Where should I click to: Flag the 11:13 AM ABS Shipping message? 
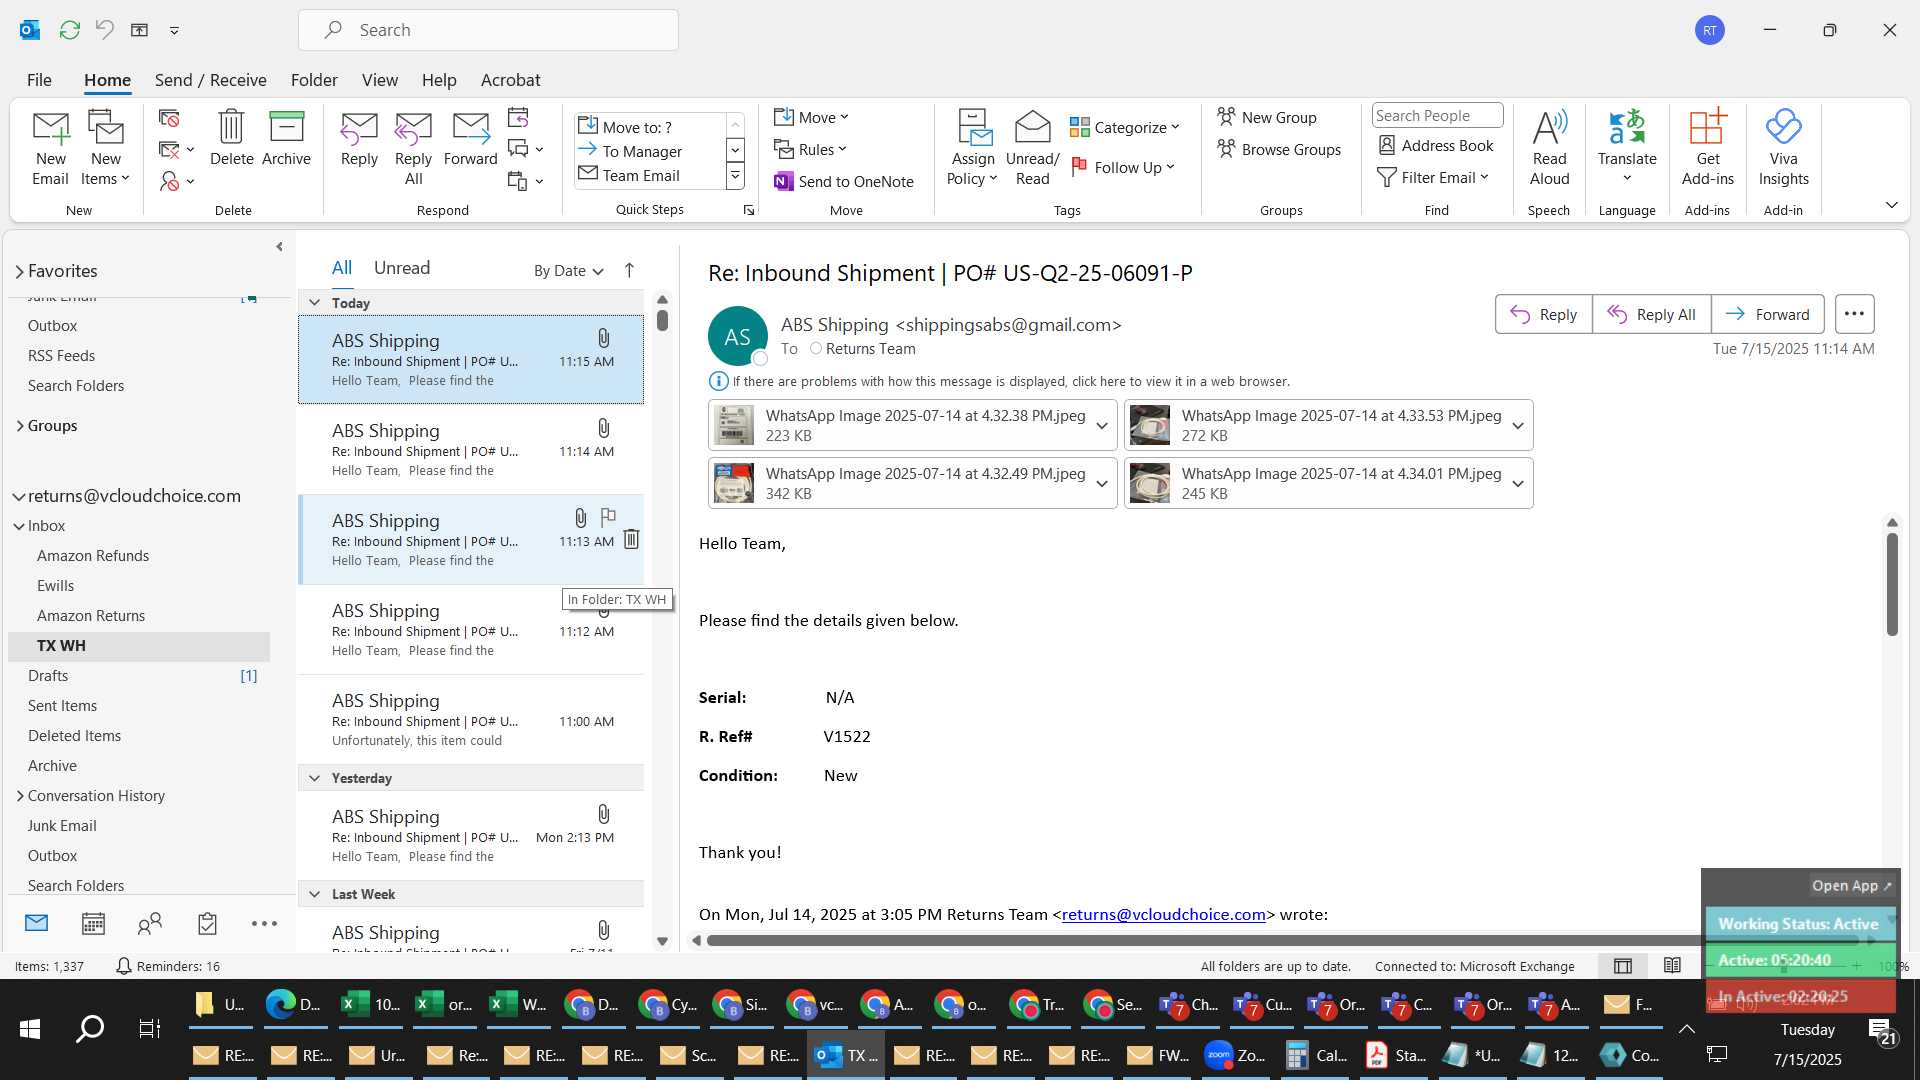[x=607, y=517]
